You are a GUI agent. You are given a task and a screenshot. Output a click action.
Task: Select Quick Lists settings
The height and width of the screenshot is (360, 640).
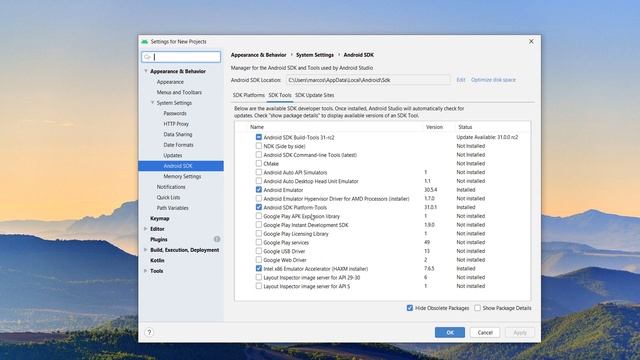pyautogui.click(x=169, y=198)
